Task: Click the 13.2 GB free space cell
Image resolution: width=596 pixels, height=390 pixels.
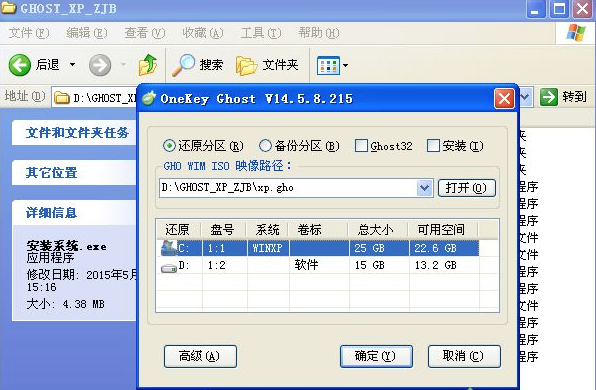Action: tap(444, 265)
